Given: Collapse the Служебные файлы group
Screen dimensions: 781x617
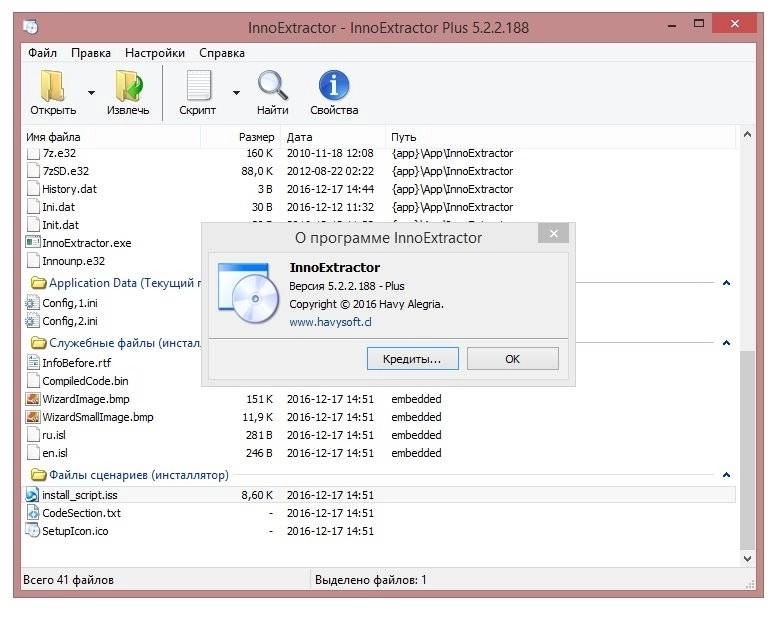Looking at the screenshot, I should pyautogui.click(x=726, y=343).
